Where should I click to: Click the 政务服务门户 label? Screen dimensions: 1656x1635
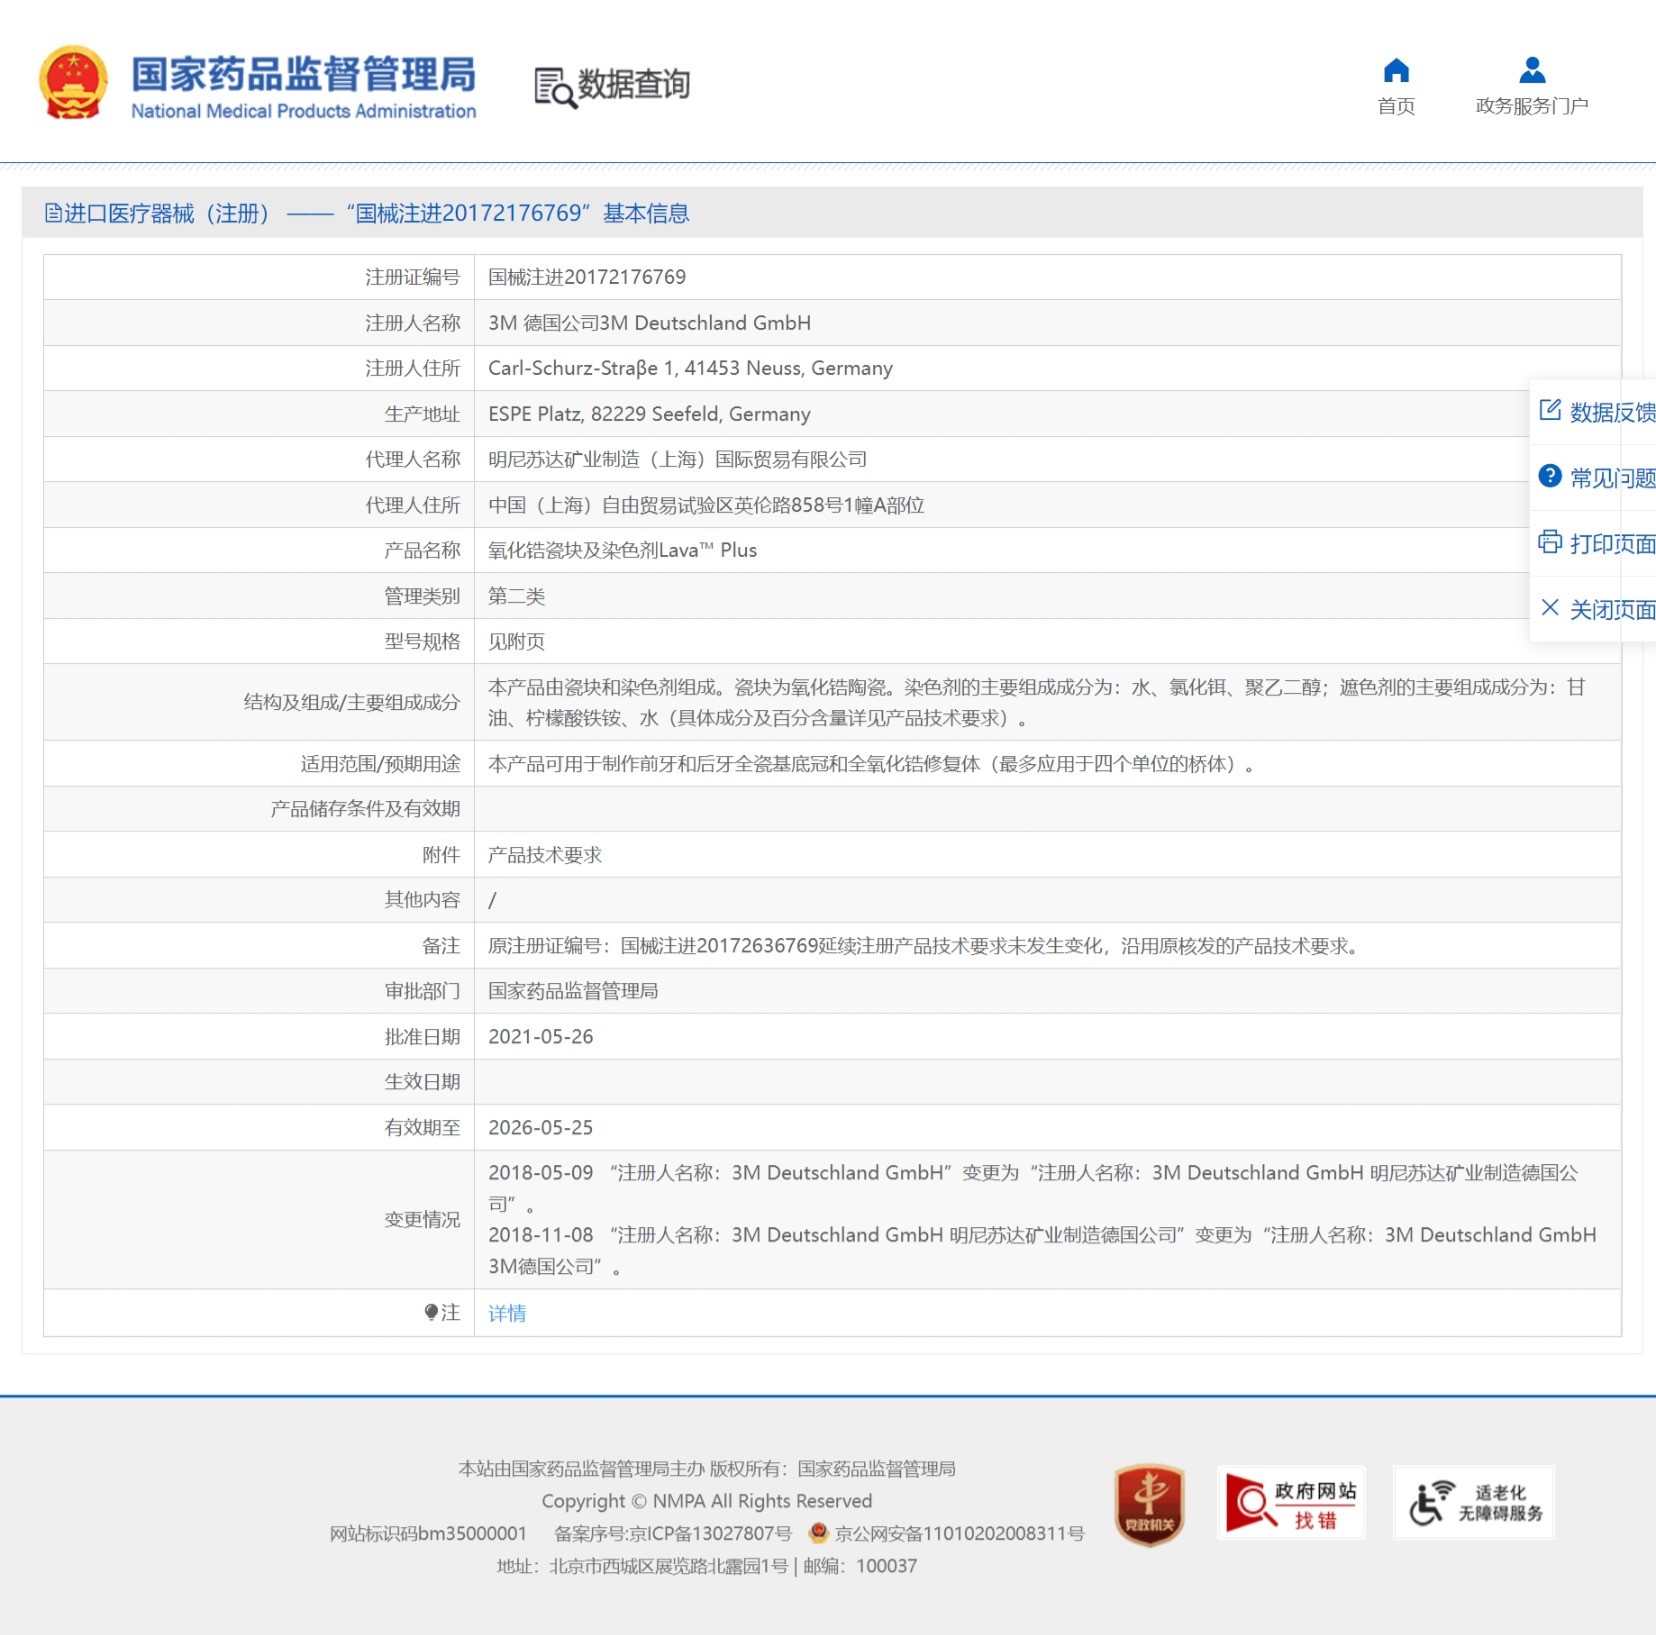point(1532,106)
